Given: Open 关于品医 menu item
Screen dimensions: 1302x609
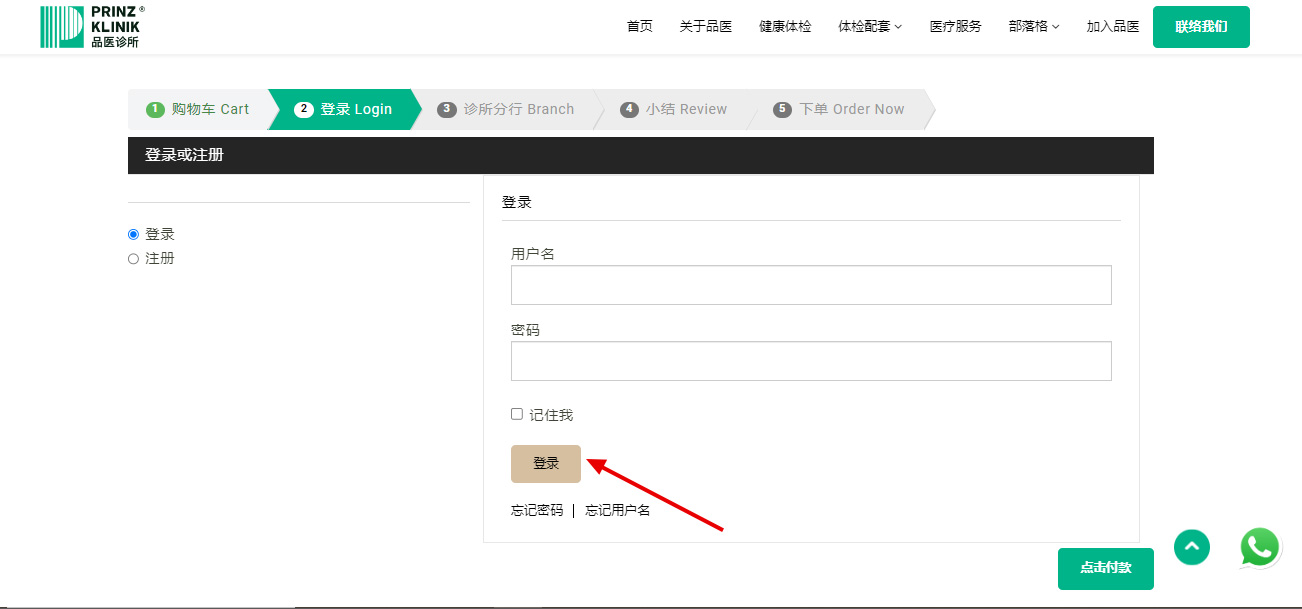Looking at the screenshot, I should [x=705, y=27].
